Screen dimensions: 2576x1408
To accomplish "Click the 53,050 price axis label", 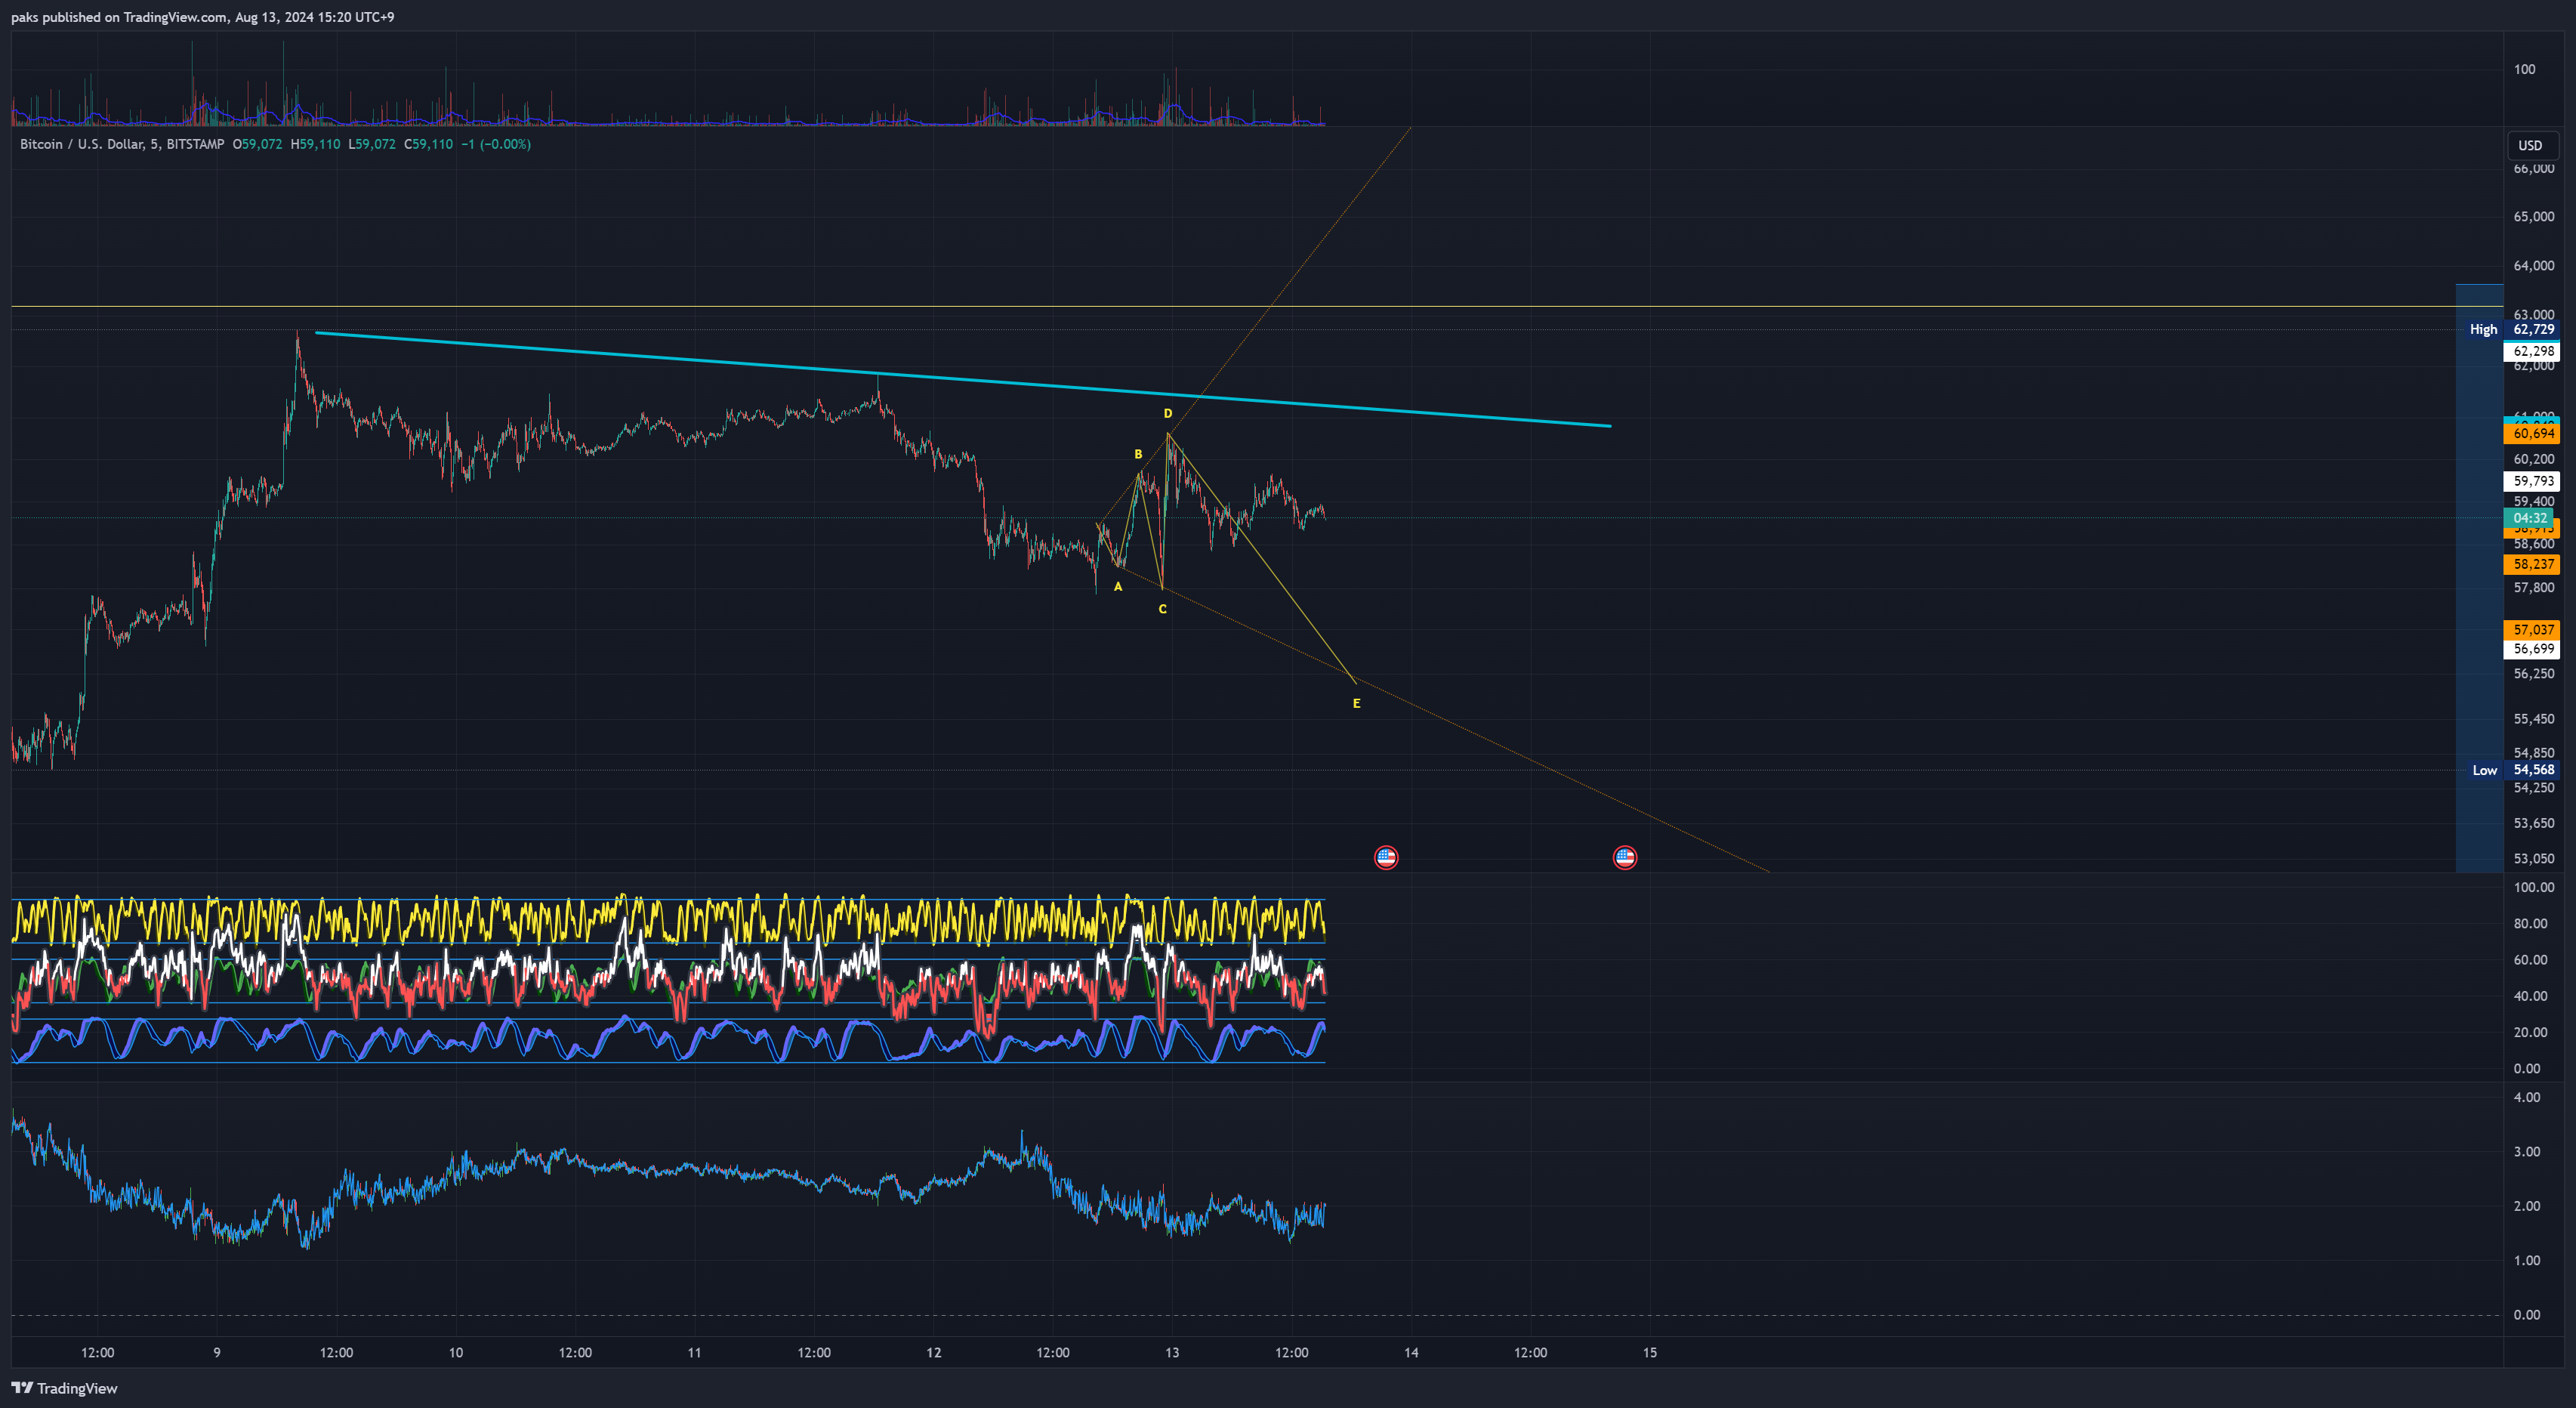I will pyautogui.click(x=2533, y=859).
